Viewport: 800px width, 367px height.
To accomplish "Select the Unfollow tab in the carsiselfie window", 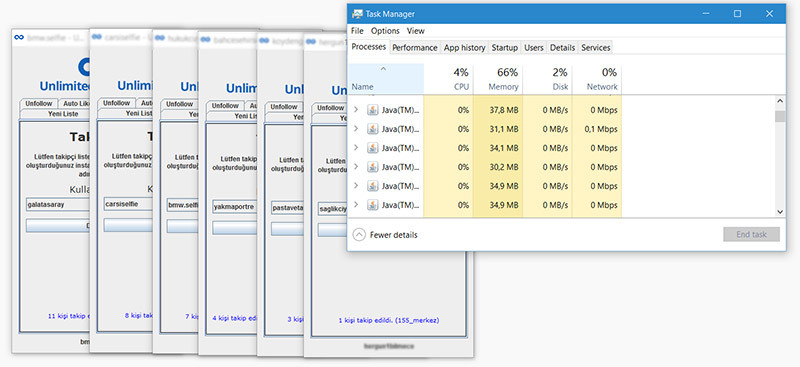I will [116, 103].
